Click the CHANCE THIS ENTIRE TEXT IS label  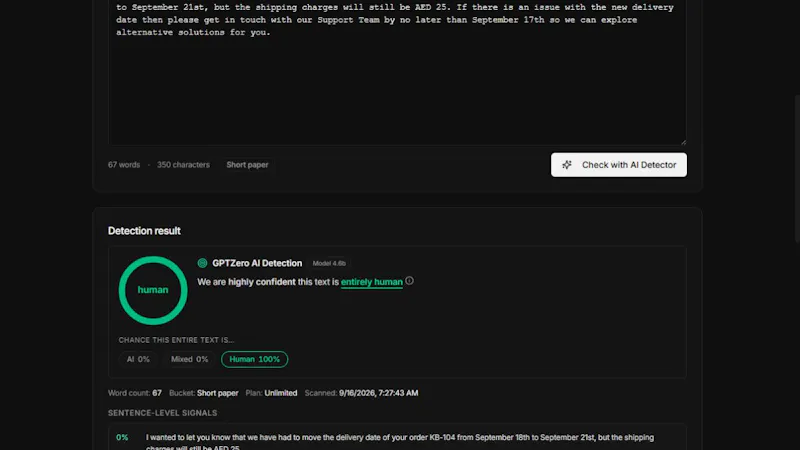[176, 340]
